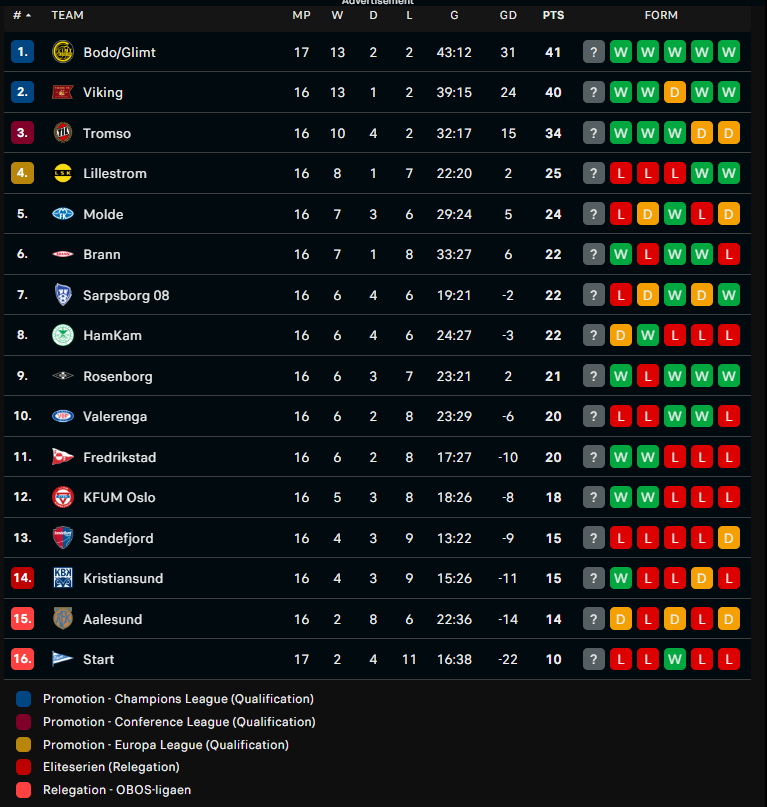This screenshot has width=767, height=807.
Task: Open the Rosenborg team link
Action: pos(118,376)
